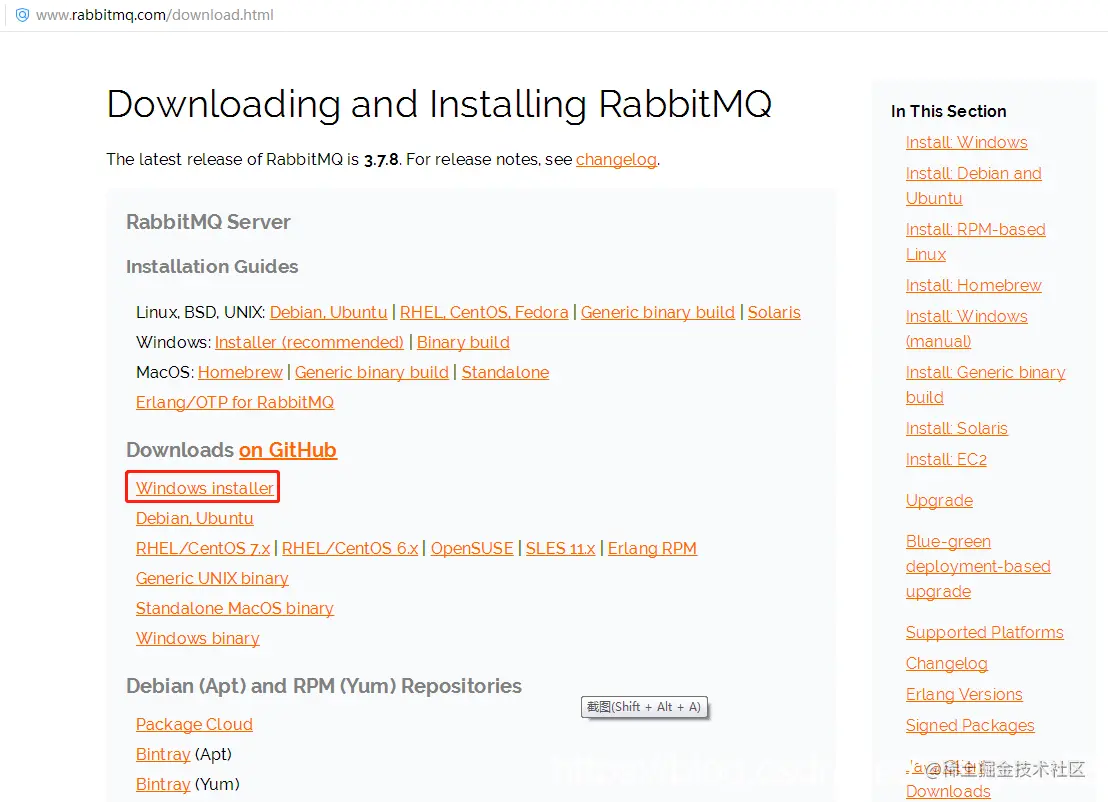The image size is (1108, 802).
Task: Open the RHEL/CentOS 7.x download
Action: (x=203, y=548)
